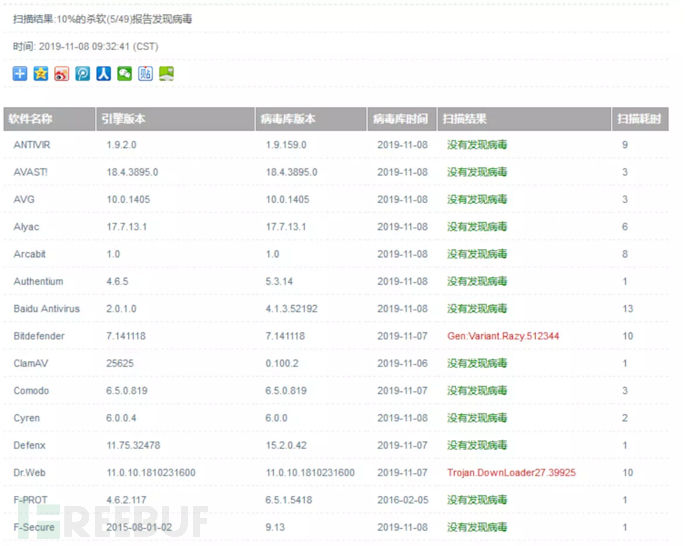Select the Arcabit row name
The image size is (690, 546).
click(29, 254)
